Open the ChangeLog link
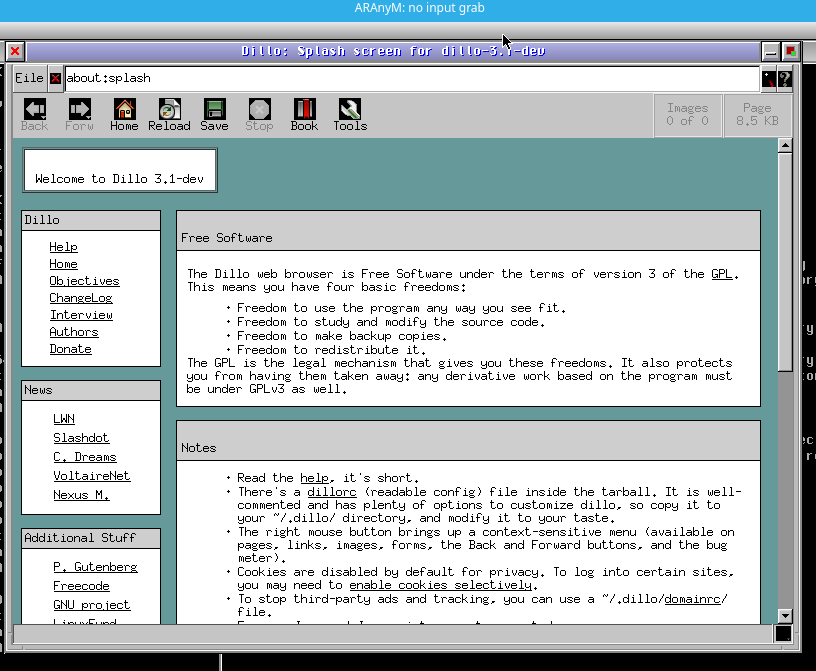 click(x=81, y=298)
